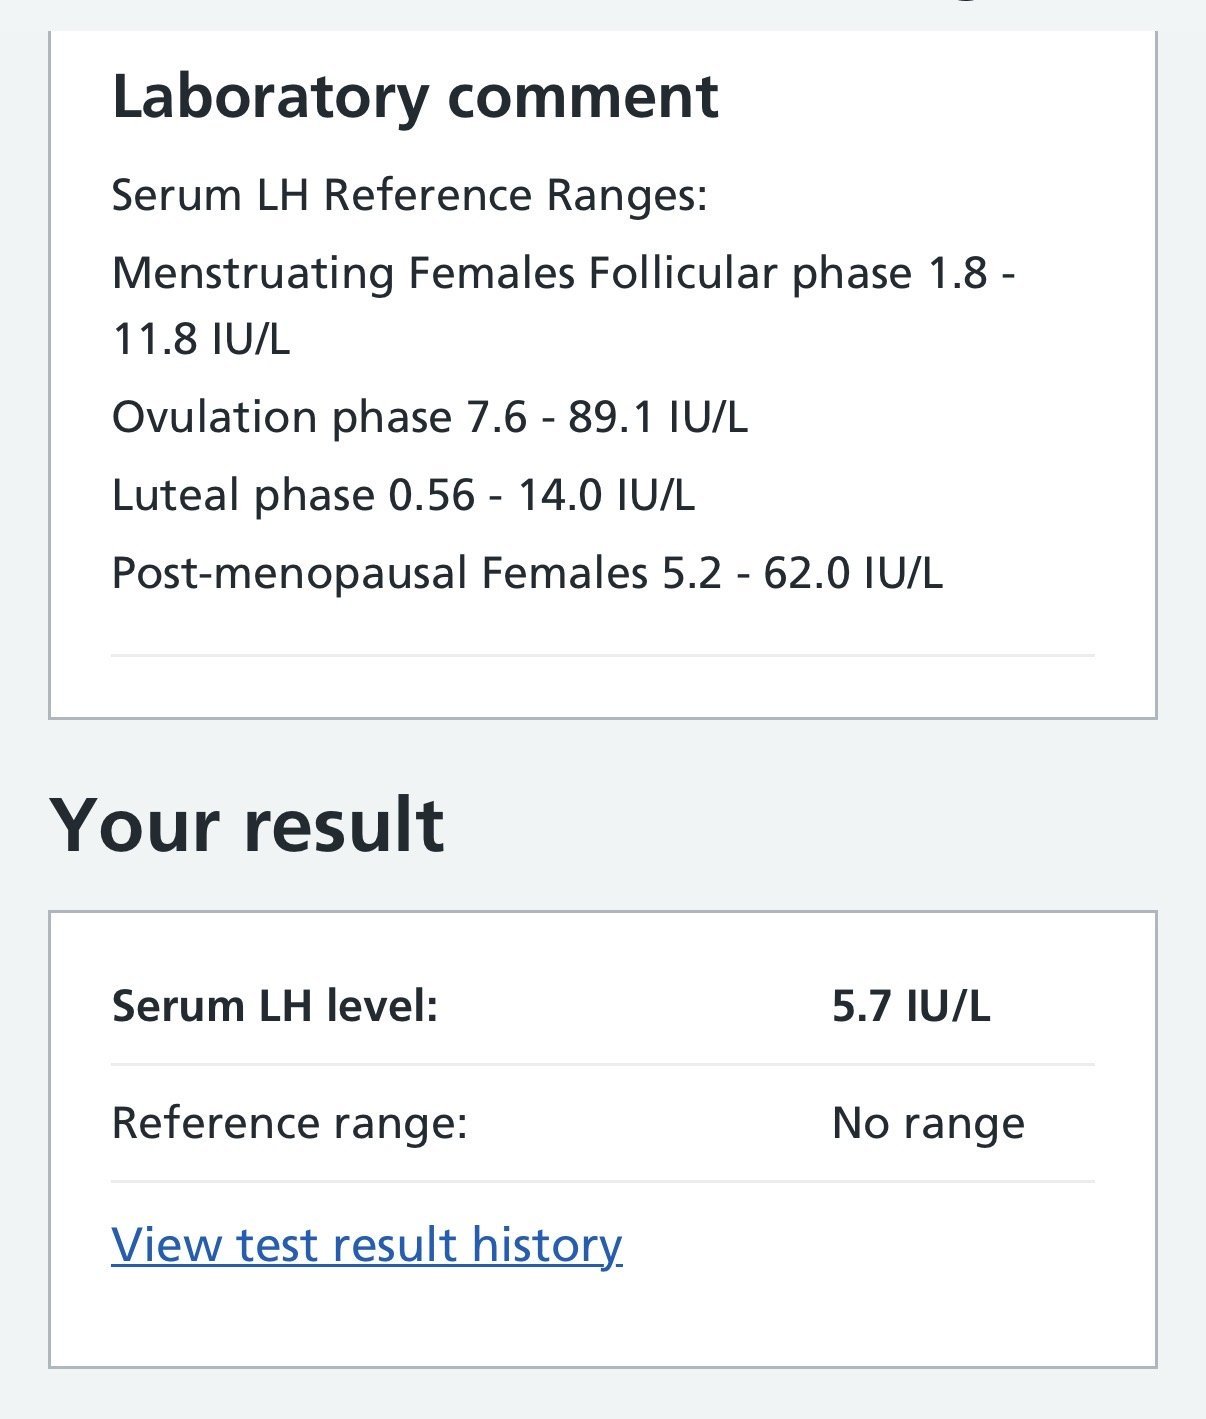Screen dimensions: 1206x1419
Task: Tap the Serum LH level label
Action: tap(275, 1006)
